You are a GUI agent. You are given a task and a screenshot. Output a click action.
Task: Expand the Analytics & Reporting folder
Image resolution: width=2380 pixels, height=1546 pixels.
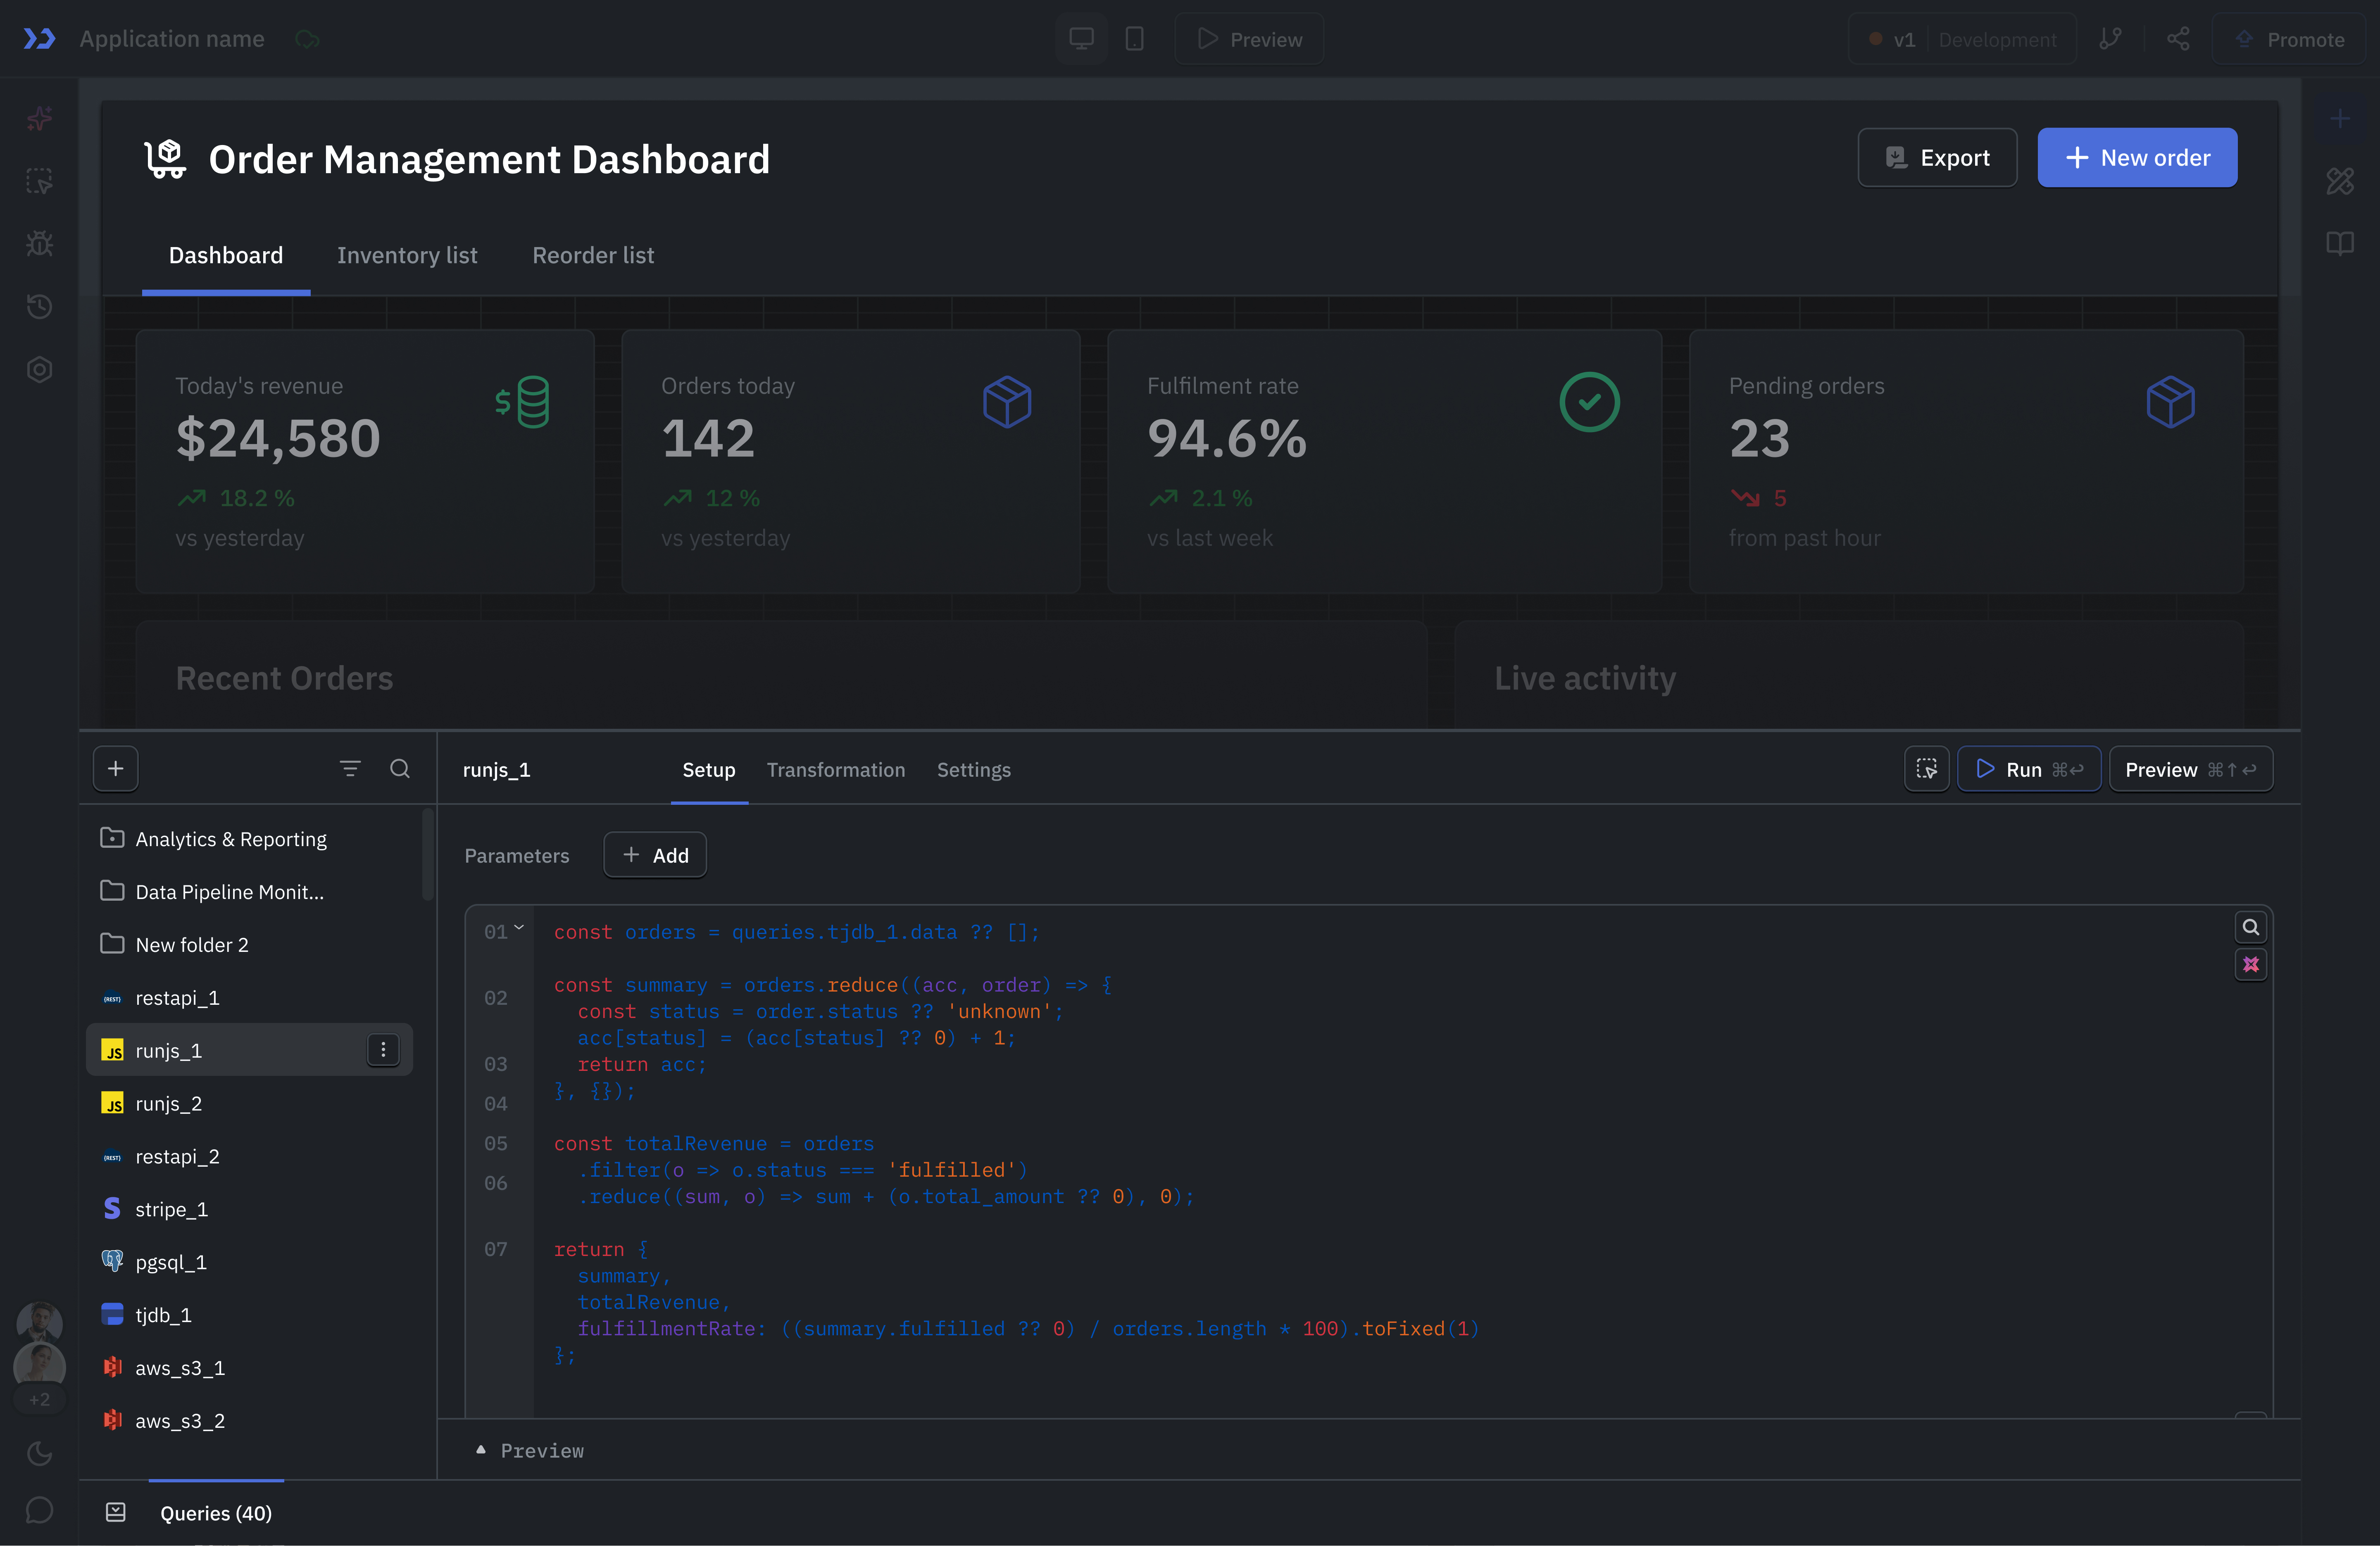[x=230, y=839]
